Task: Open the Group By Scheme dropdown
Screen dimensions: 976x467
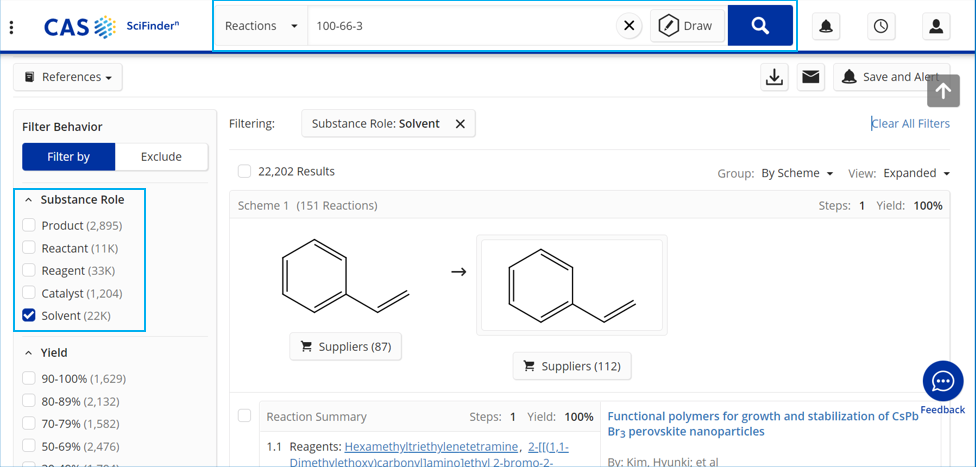Action: pos(797,173)
